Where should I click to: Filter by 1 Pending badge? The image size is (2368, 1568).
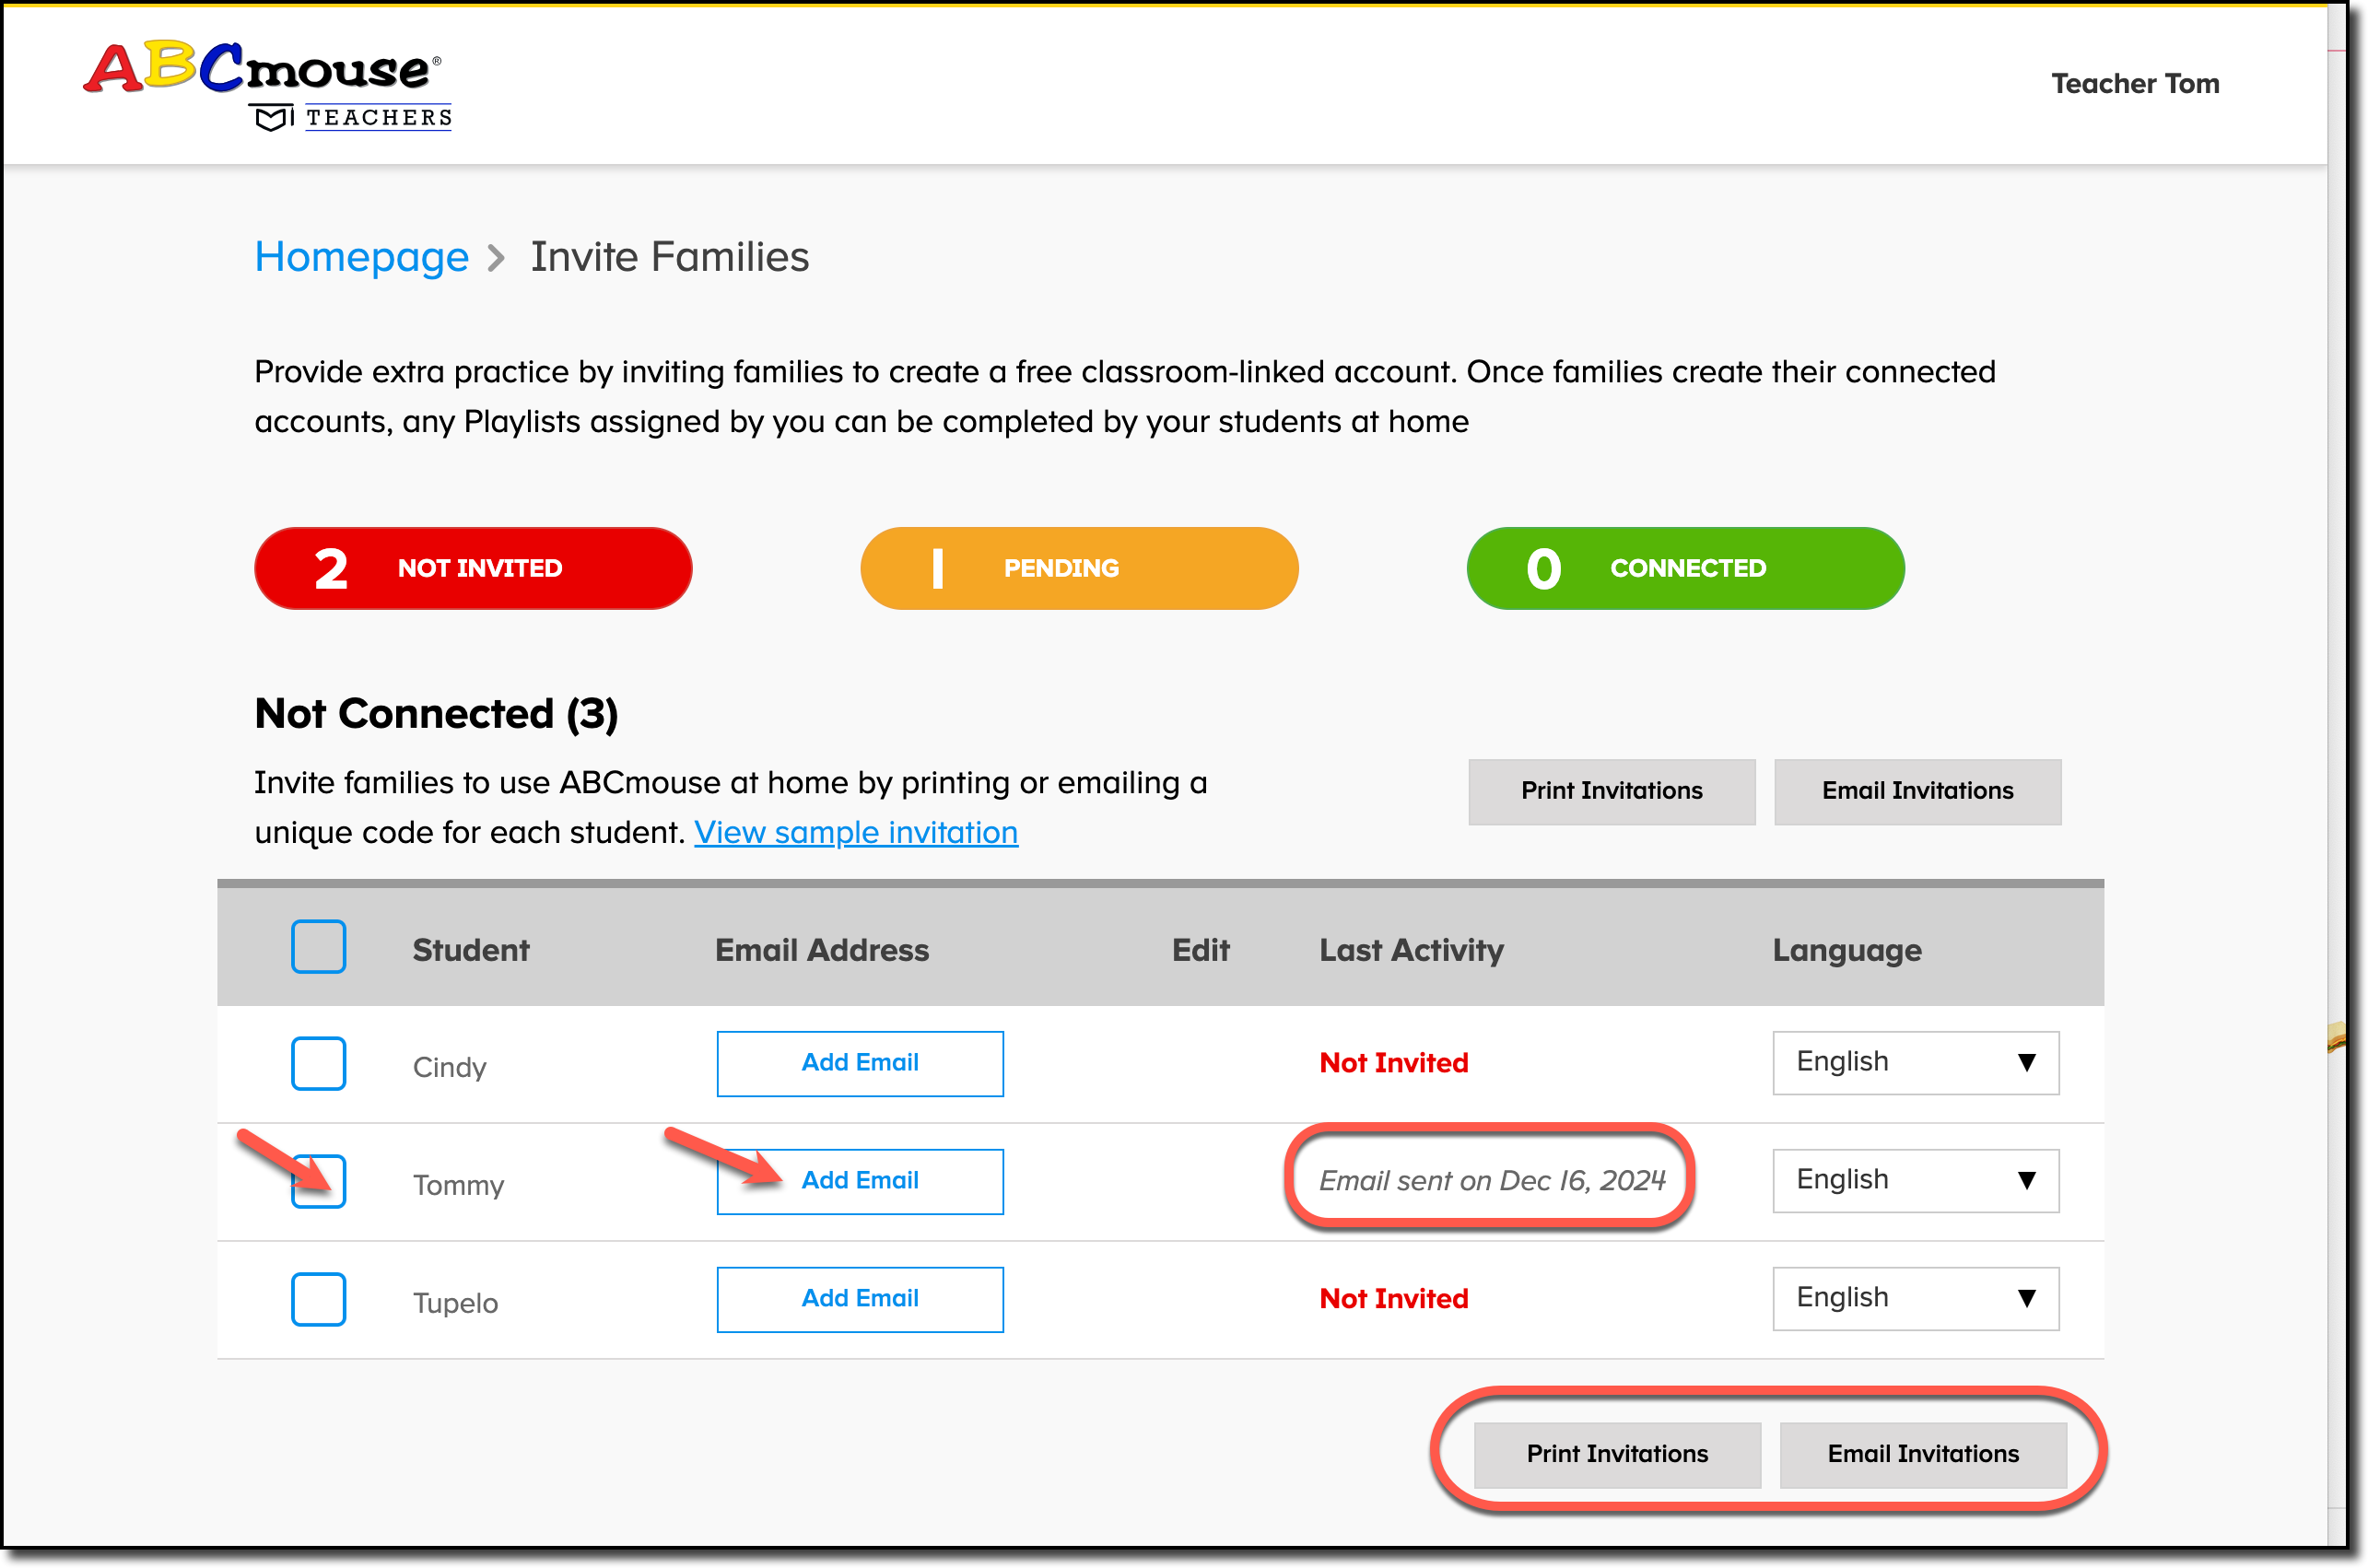point(1079,568)
